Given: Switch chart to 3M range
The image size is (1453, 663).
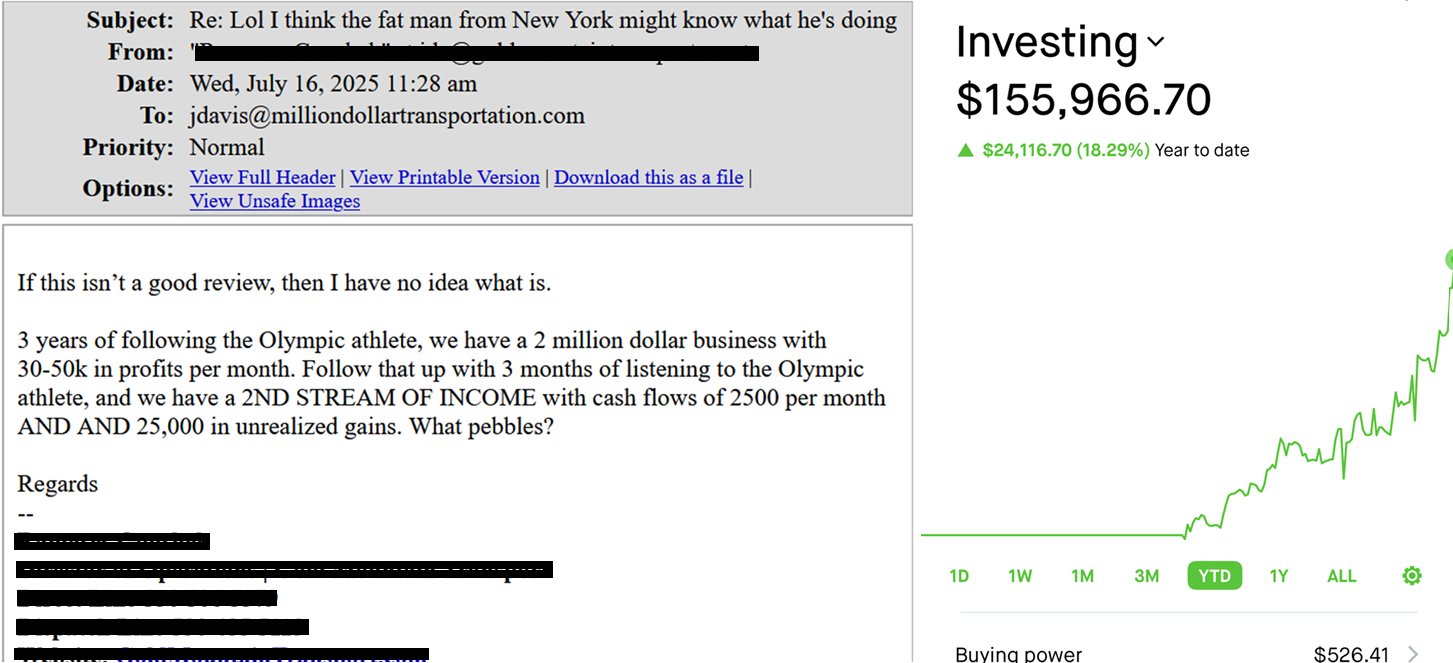Looking at the screenshot, I should [x=1146, y=575].
